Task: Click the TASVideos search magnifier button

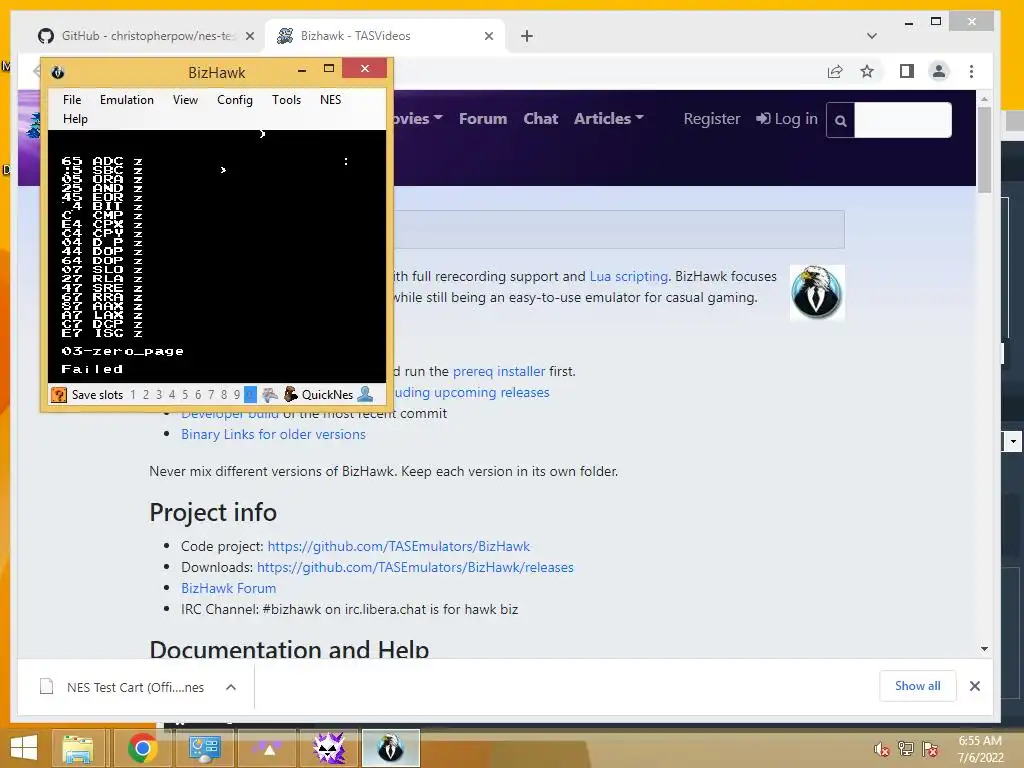Action: click(840, 120)
